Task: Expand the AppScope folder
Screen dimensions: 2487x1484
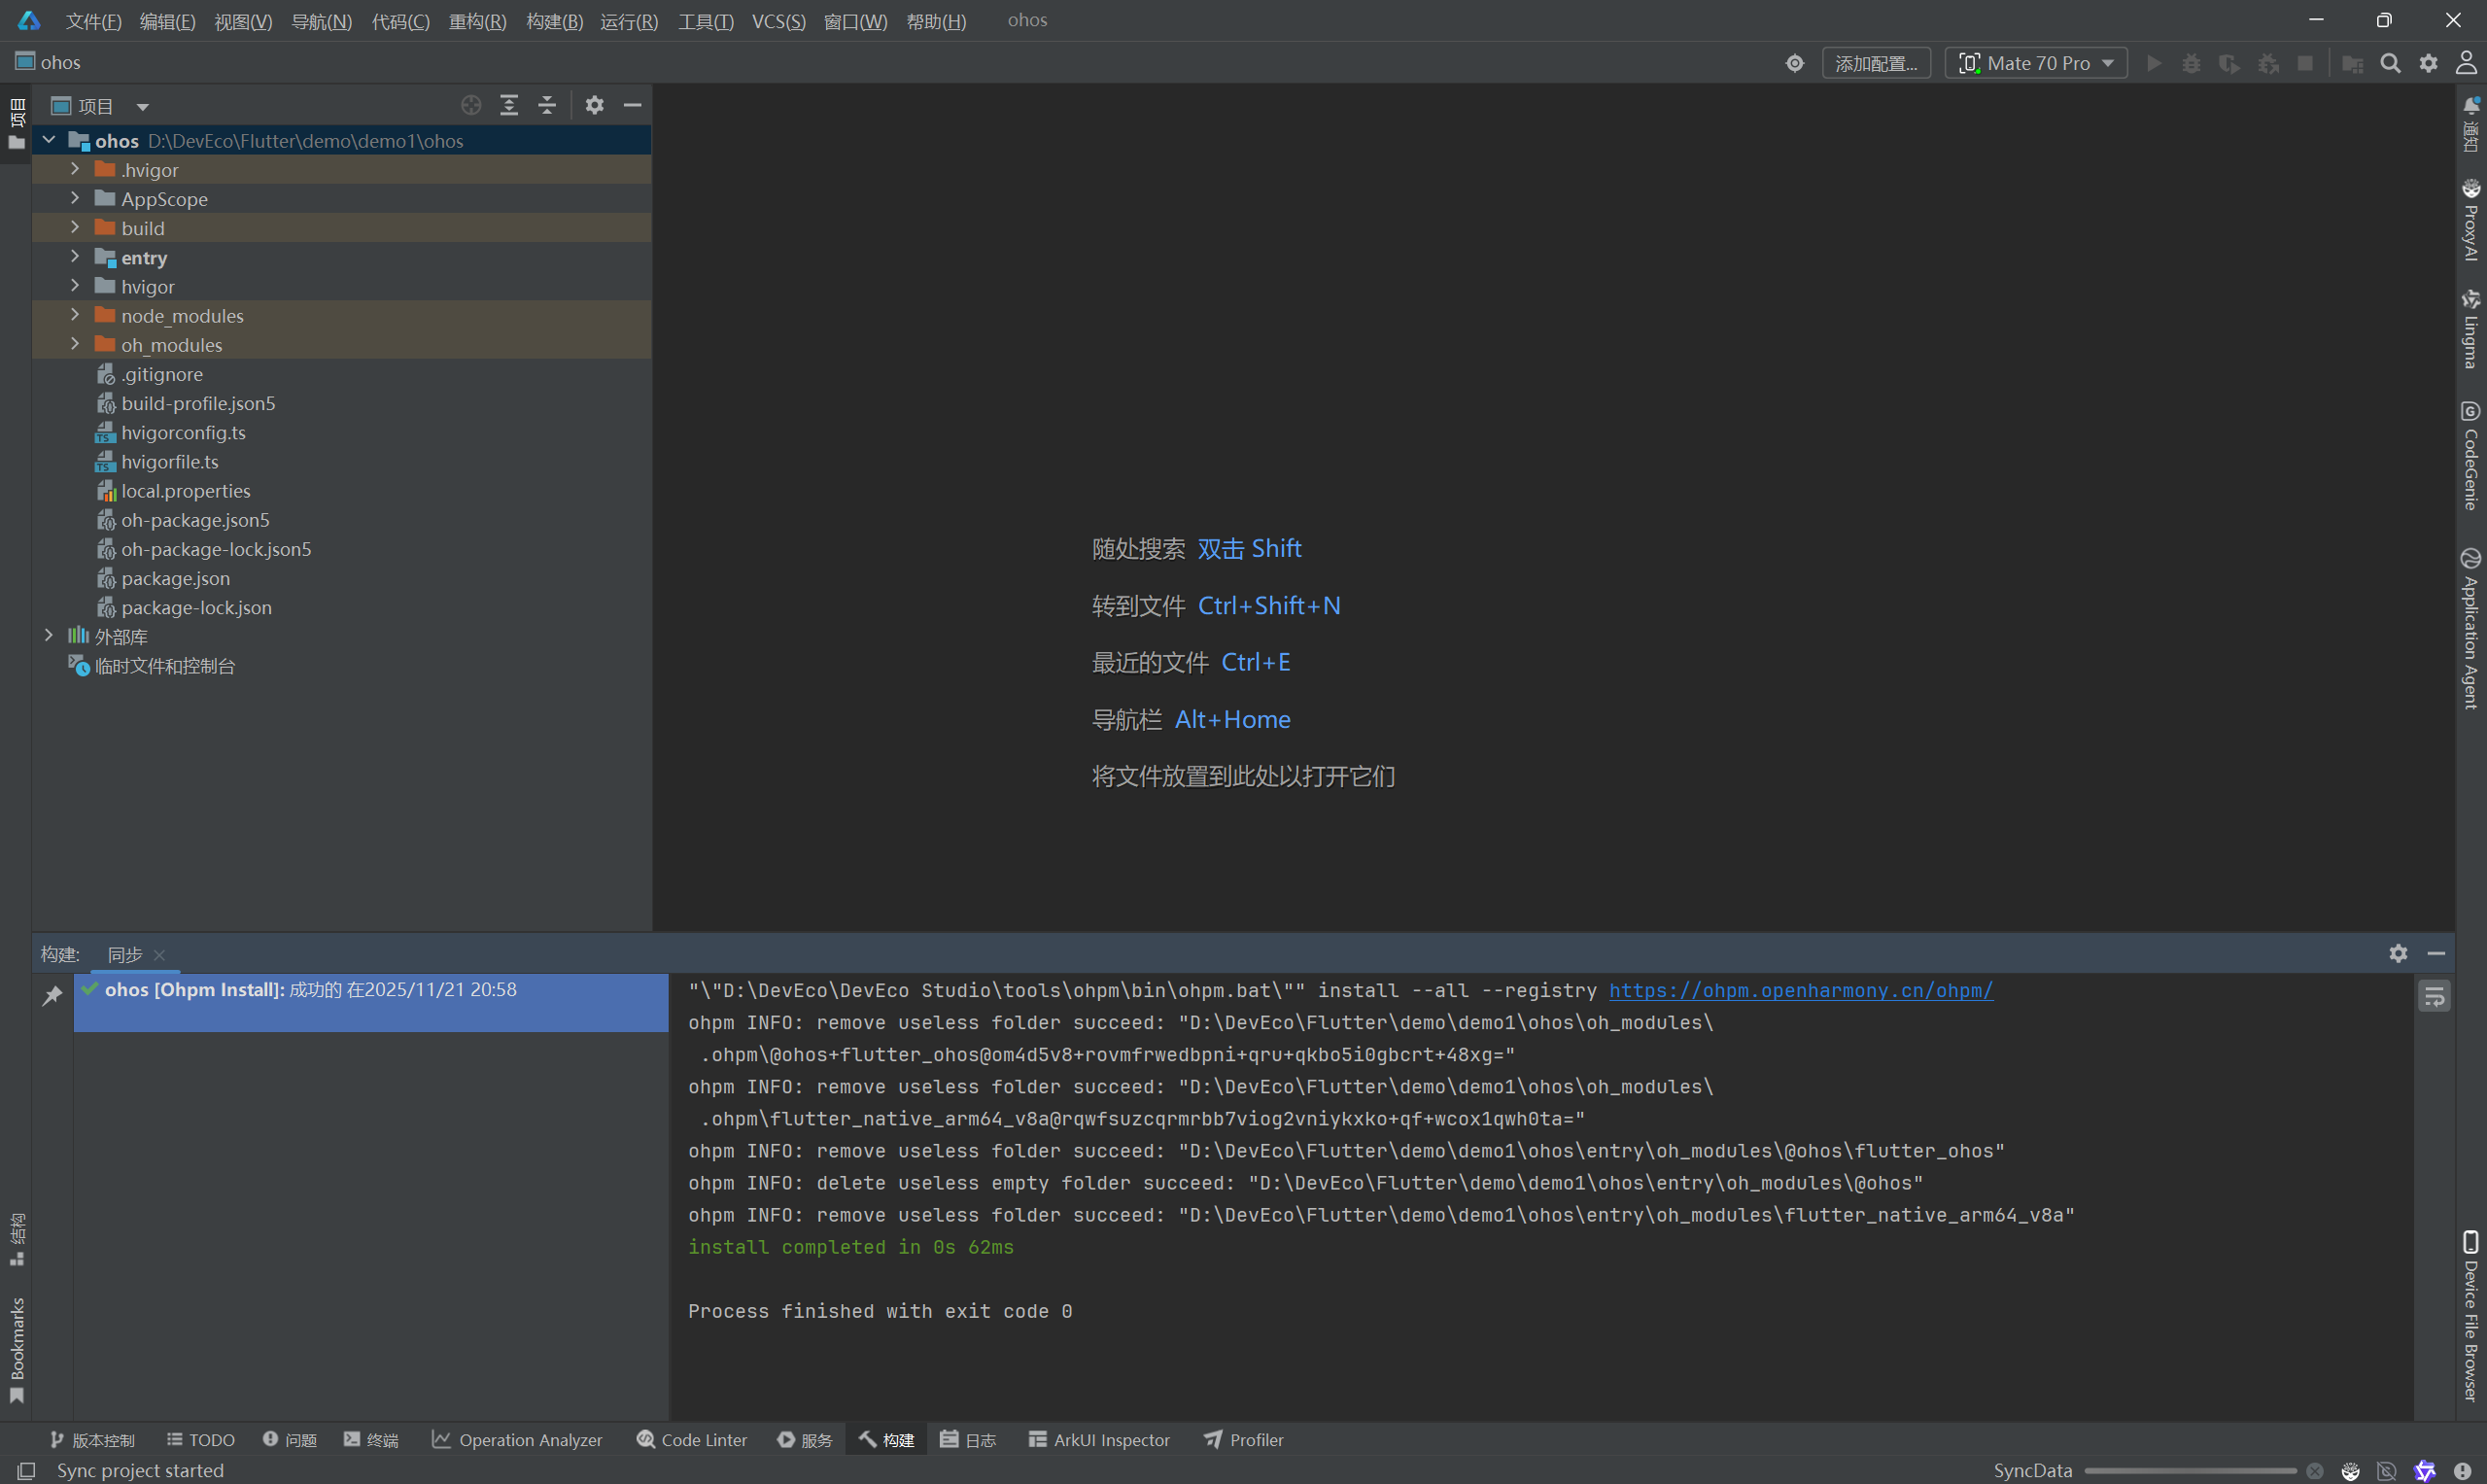Action: coord(75,198)
